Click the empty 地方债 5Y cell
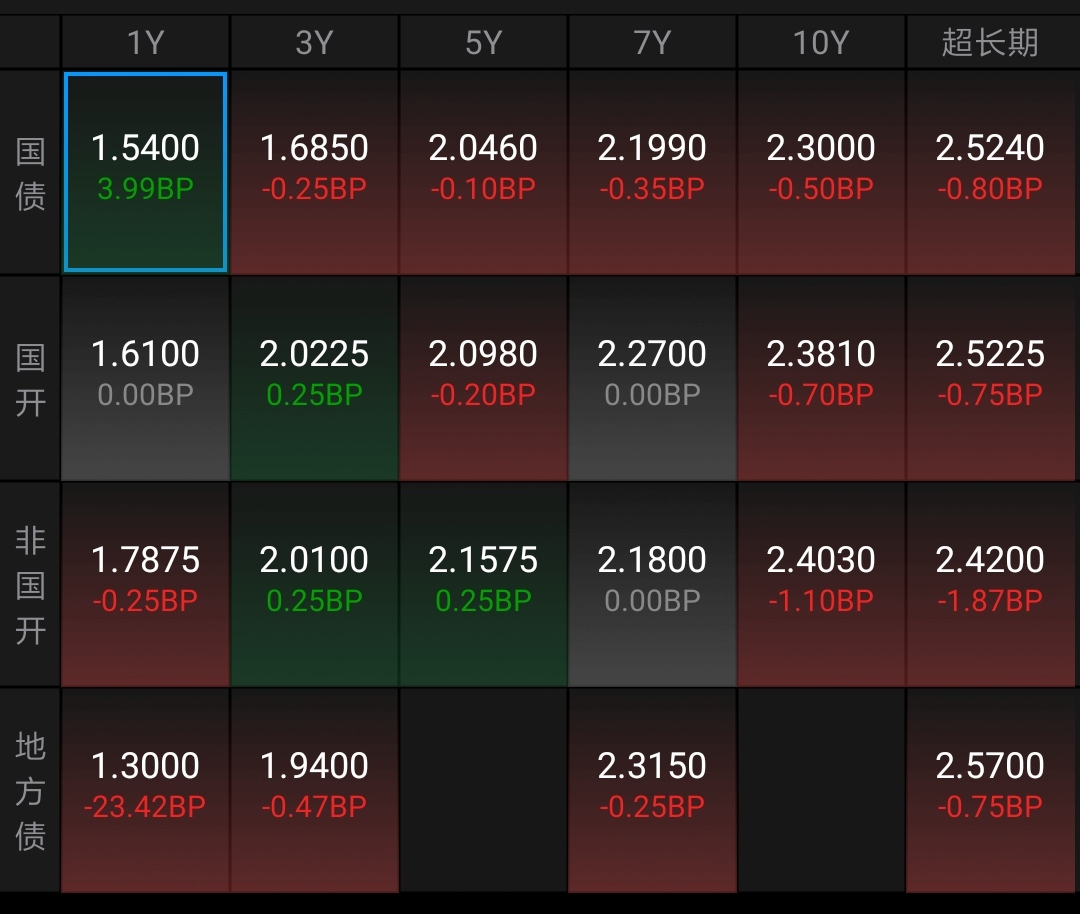Viewport: 1080px width, 914px height. tap(483, 790)
